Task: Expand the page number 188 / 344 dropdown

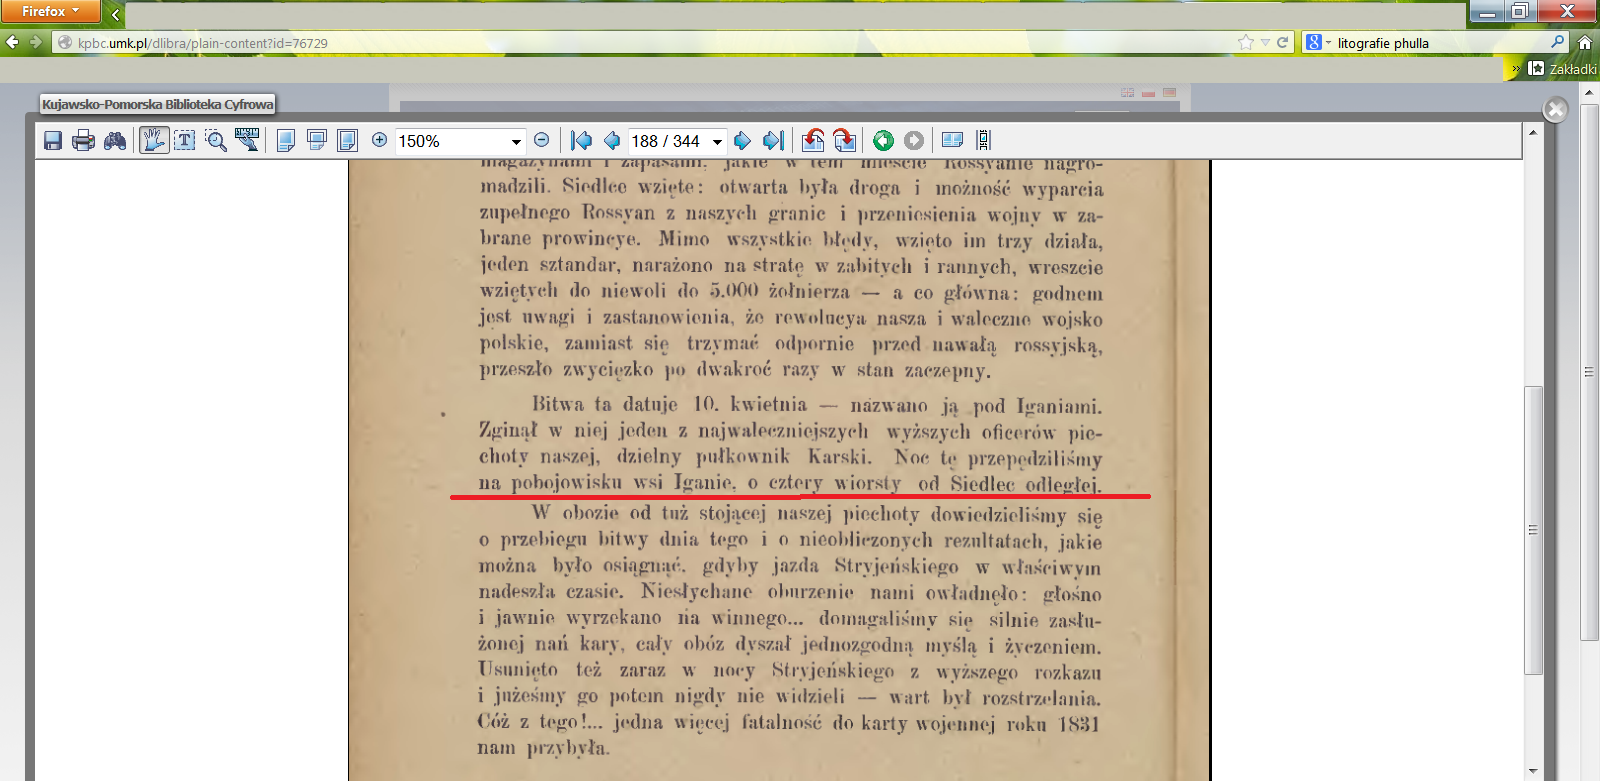Action: point(717,141)
